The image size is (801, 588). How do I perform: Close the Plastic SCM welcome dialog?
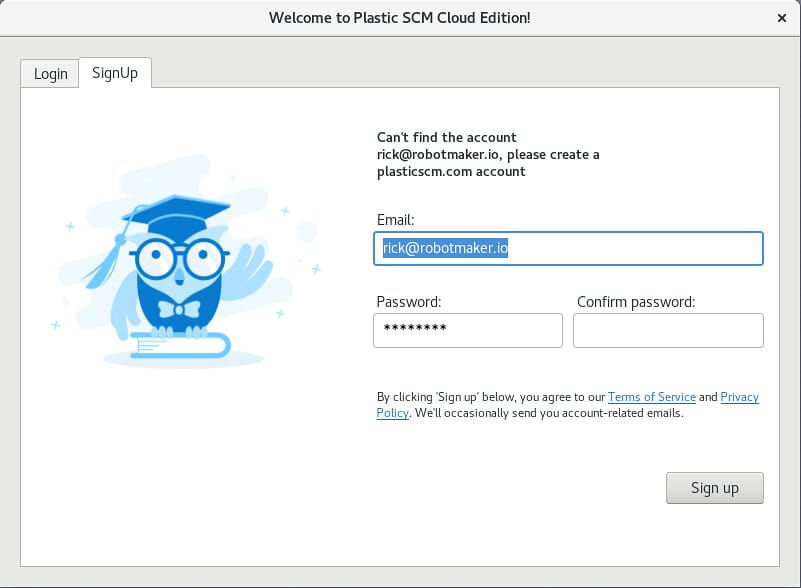click(784, 17)
